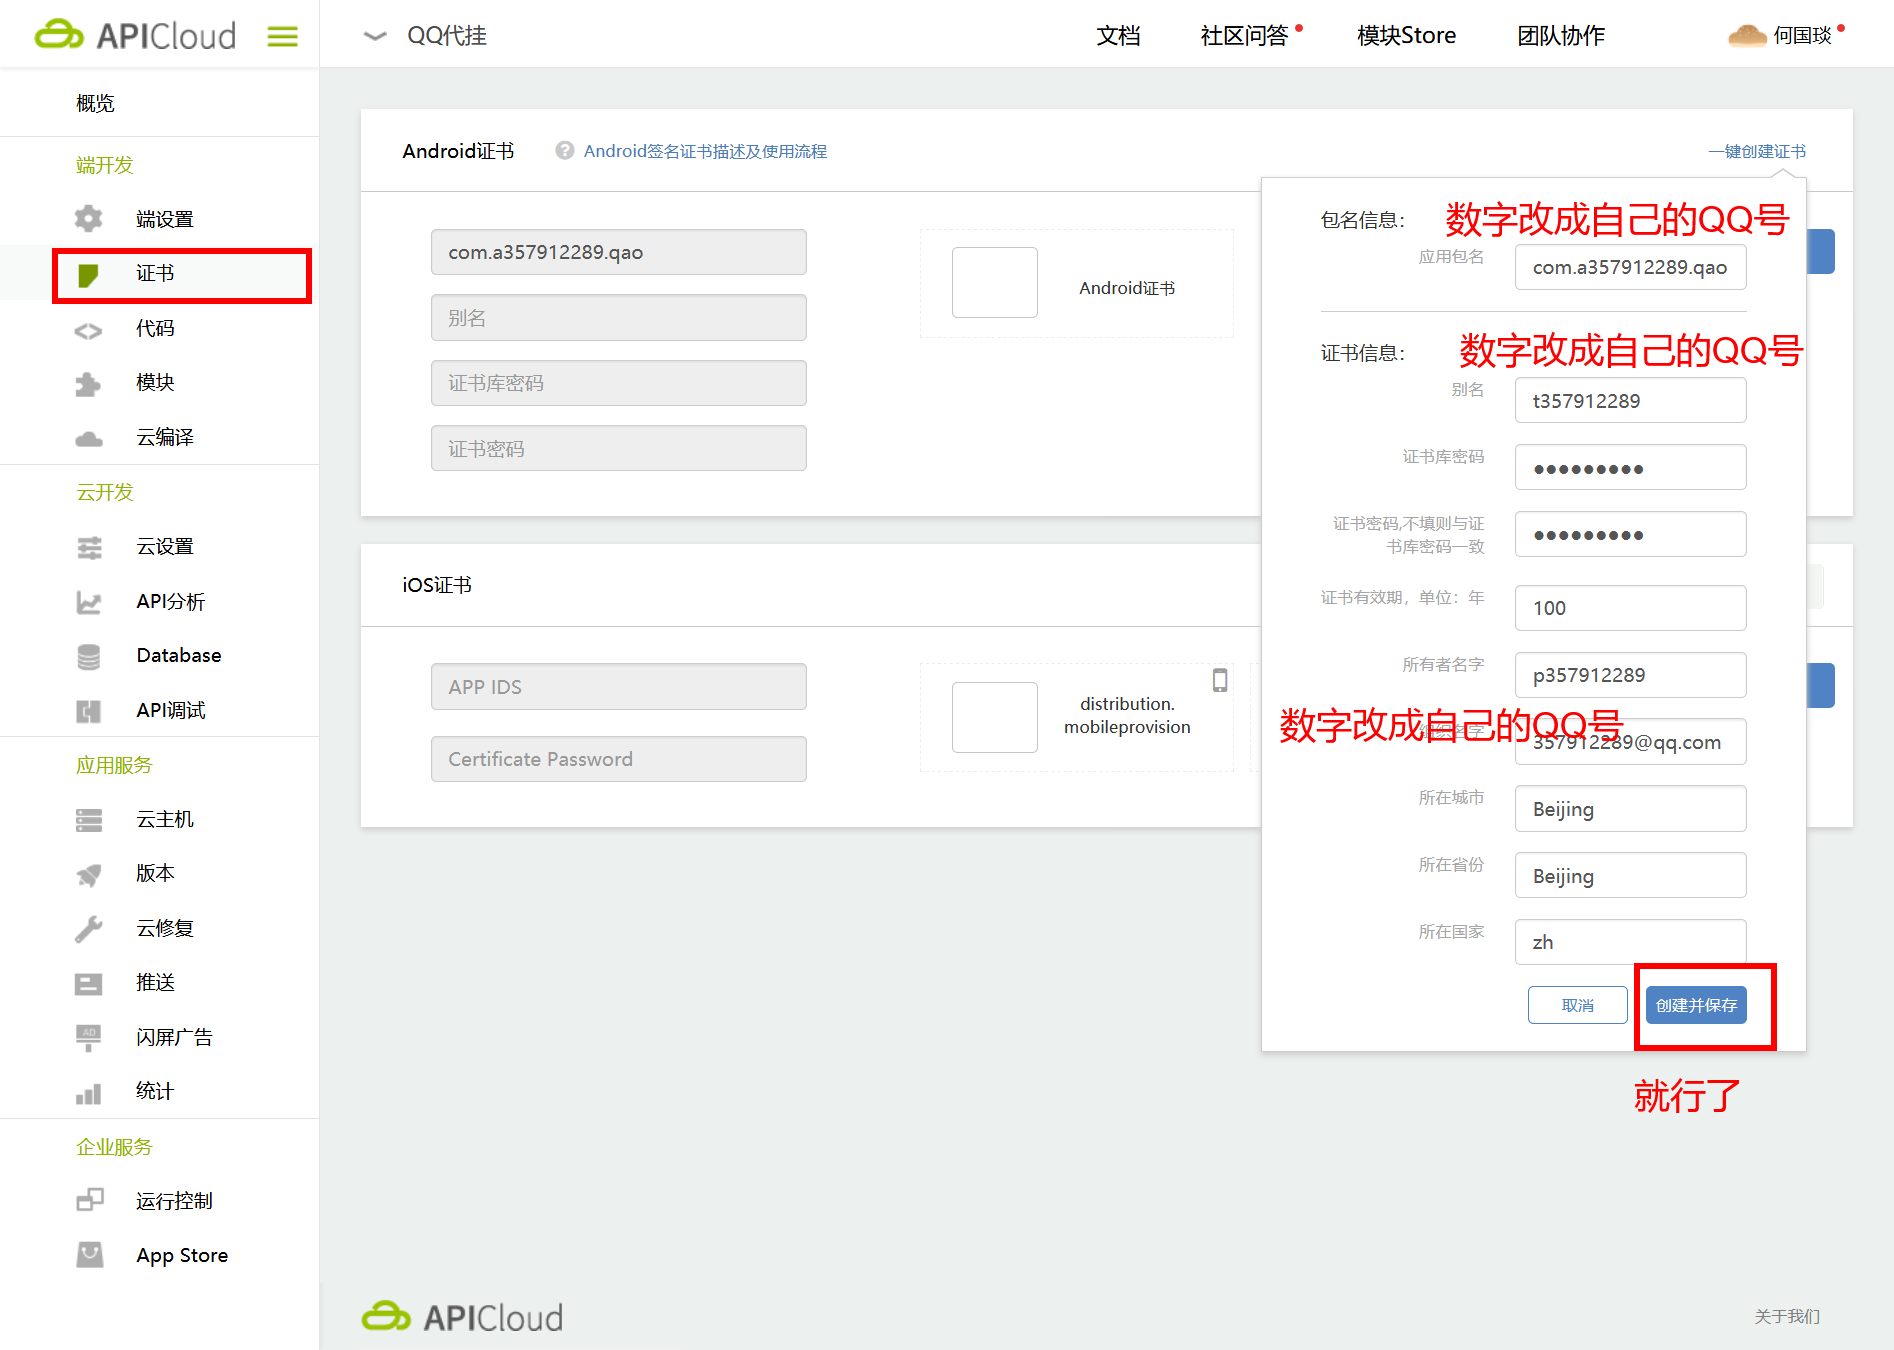Click the Certificate Password field
Viewport: 1894px width, 1350px height.
pos(619,759)
